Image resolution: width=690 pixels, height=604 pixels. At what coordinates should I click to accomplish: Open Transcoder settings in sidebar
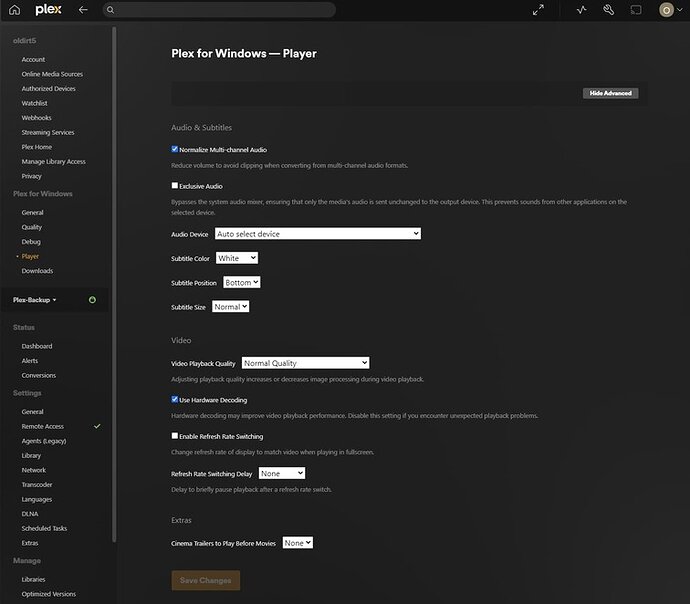click(37, 484)
